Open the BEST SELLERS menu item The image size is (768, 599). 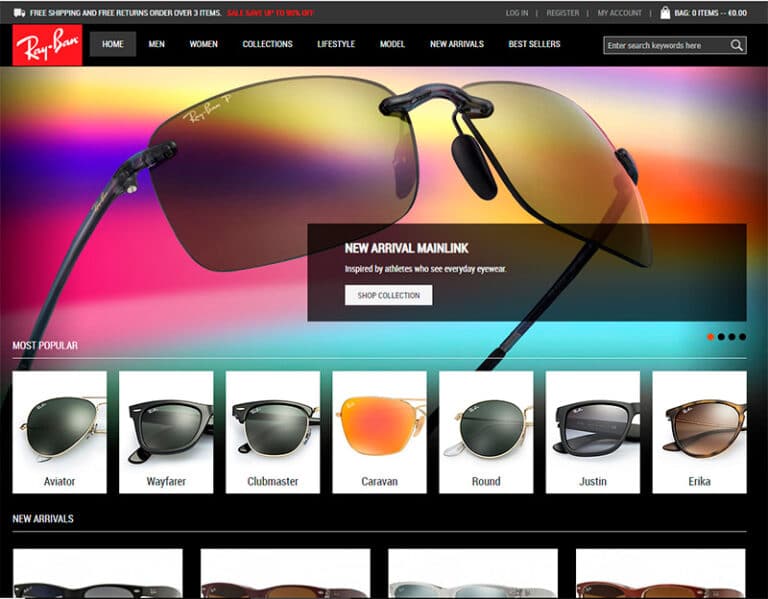[534, 44]
